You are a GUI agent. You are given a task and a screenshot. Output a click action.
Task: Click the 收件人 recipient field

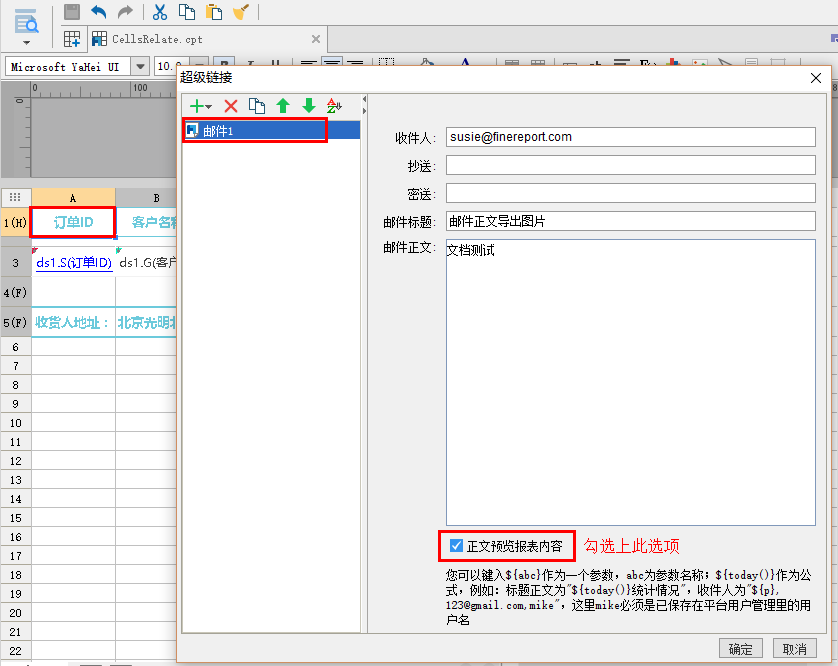631,137
